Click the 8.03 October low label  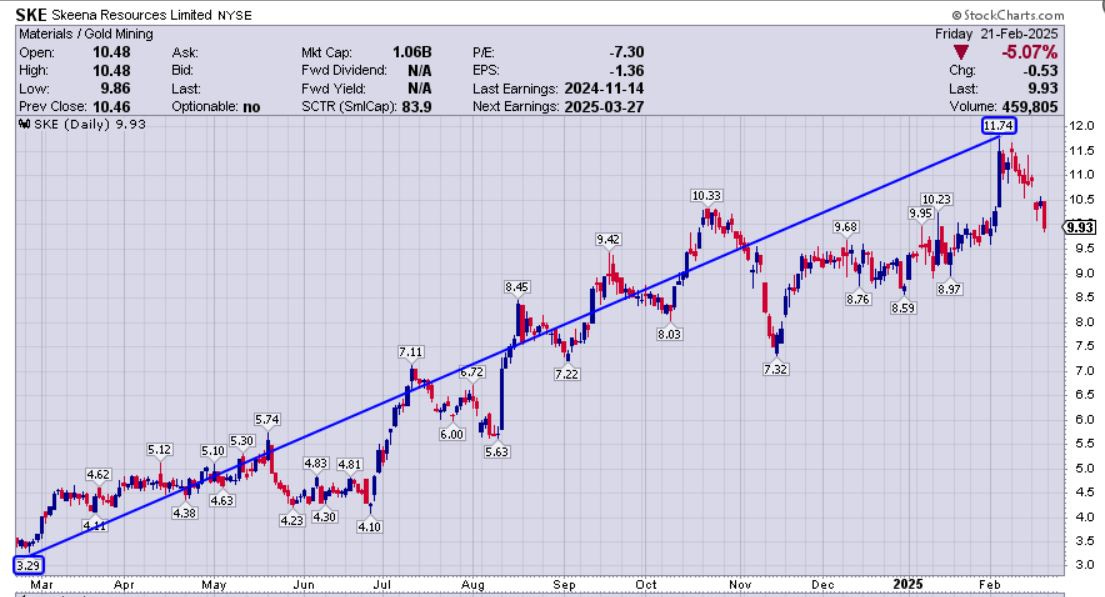click(669, 334)
